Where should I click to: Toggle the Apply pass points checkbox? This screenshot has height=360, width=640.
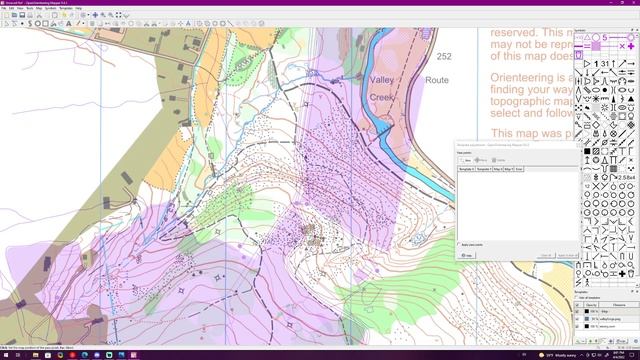(x=459, y=244)
